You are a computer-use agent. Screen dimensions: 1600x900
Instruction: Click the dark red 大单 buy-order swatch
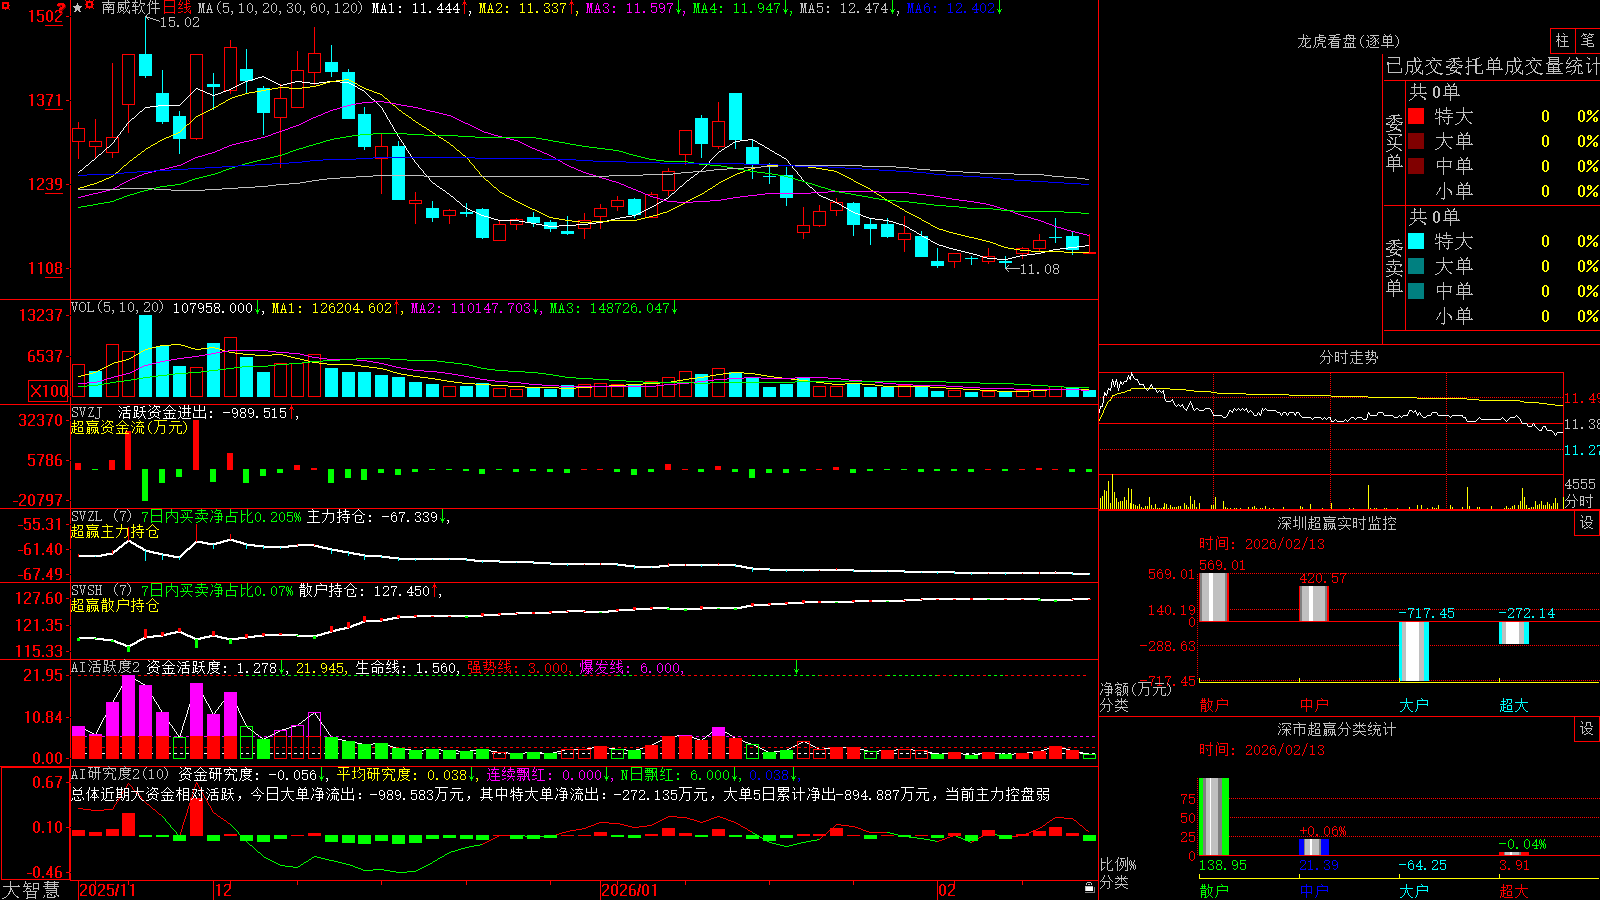(x=1416, y=141)
